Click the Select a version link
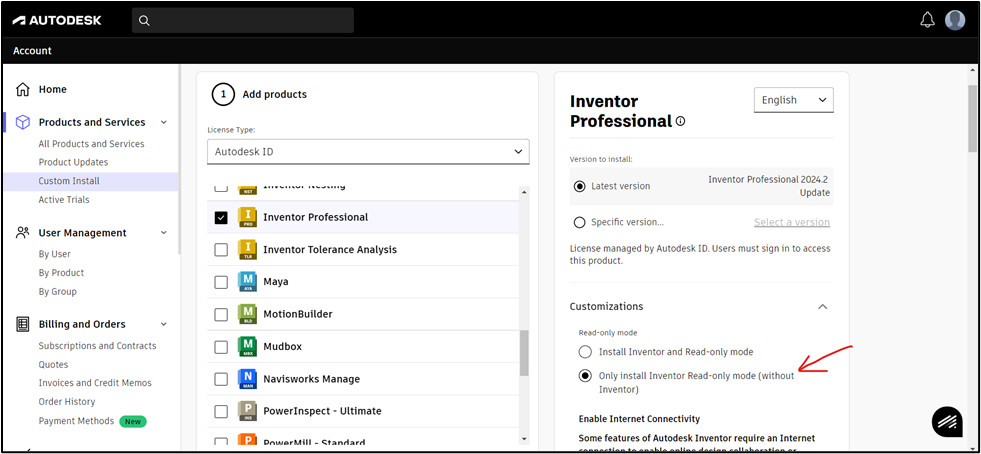Image resolution: width=981 pixels, height=454 pixels. pos(791,222)
